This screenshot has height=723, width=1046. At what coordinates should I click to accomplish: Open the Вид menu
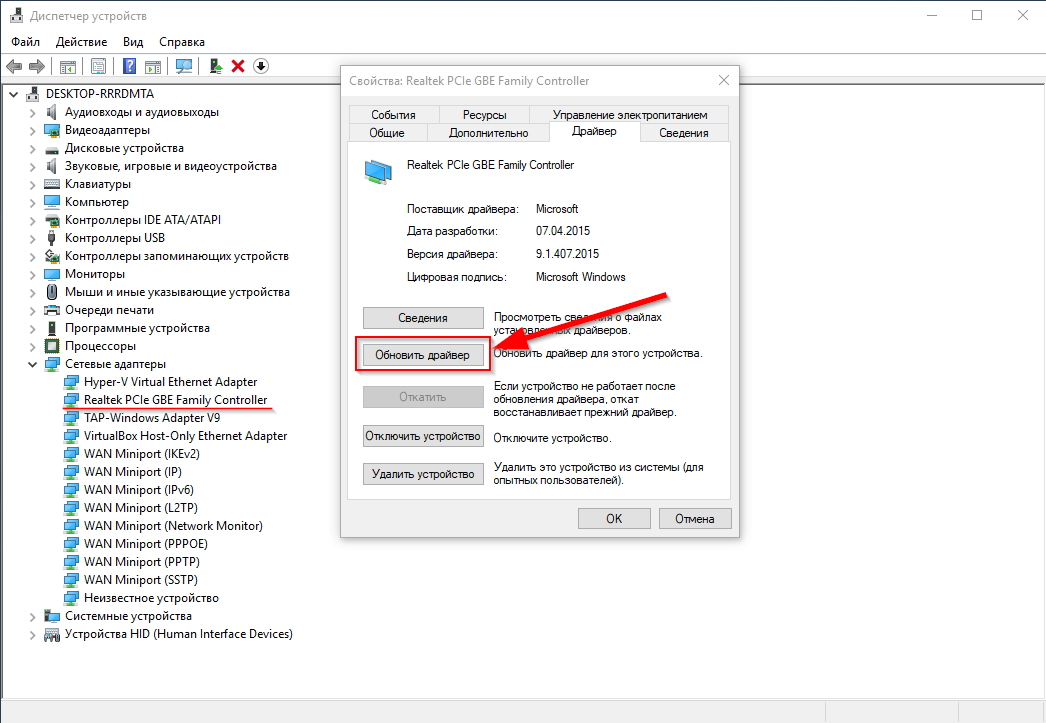coord(133,41)
